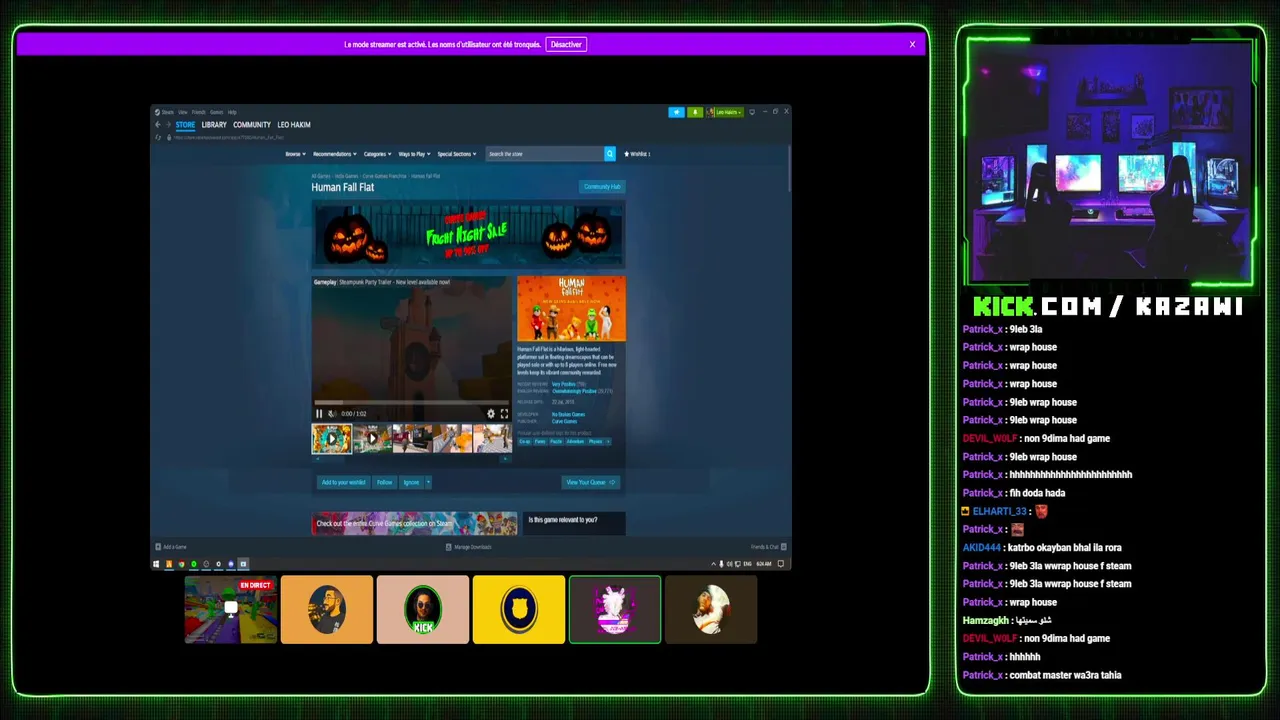Open the green notifications bell icon
This screenshot has height=720, width=1280.
tap(694, 112)
